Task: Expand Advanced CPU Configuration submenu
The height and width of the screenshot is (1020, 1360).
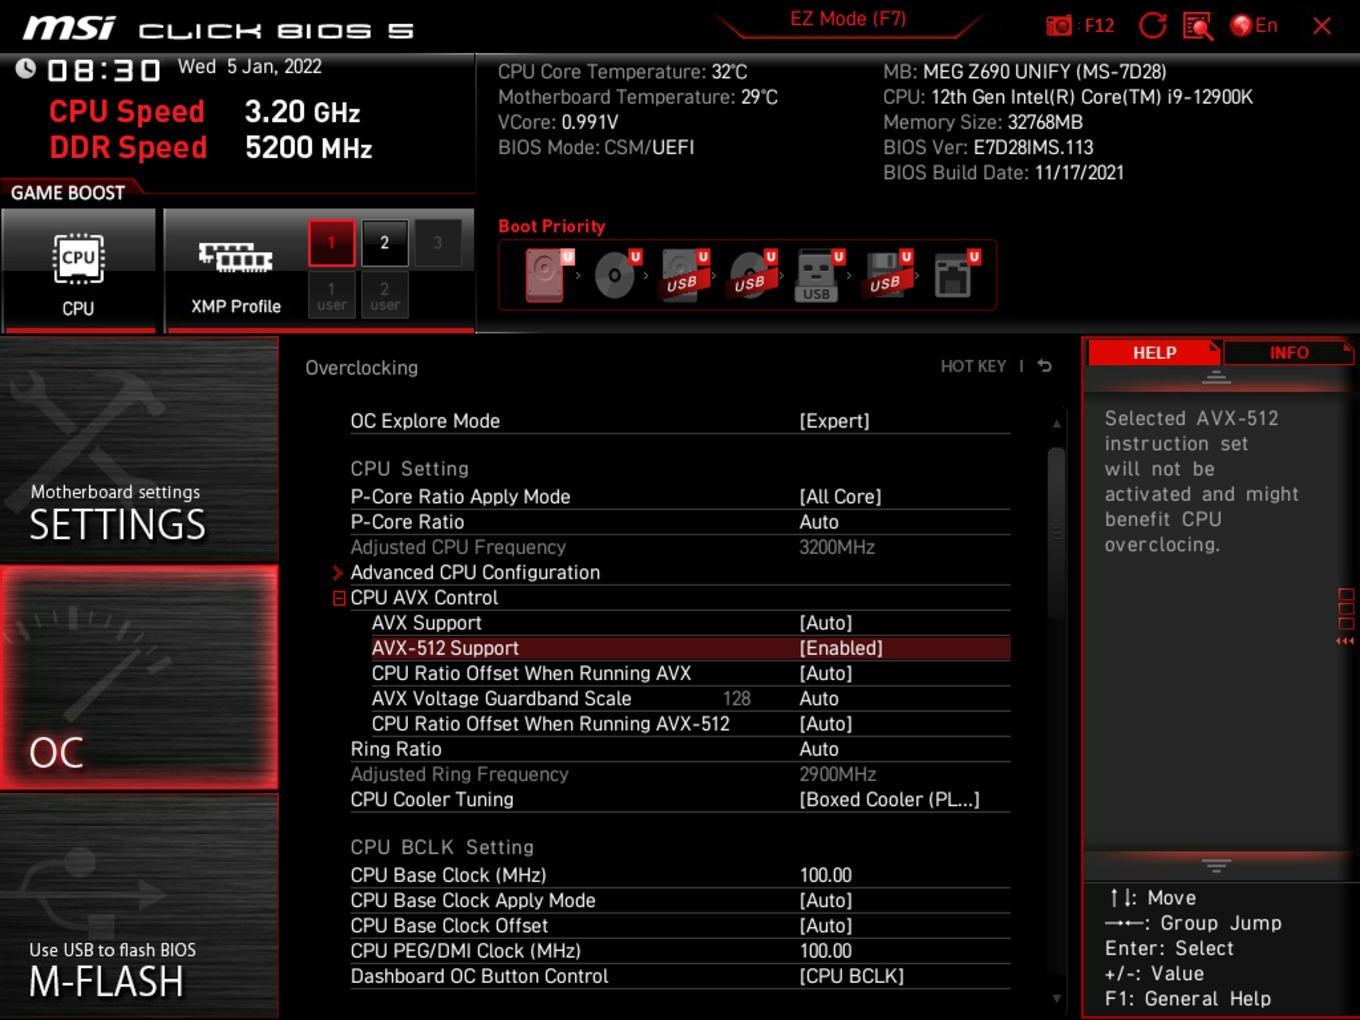Action: [x=475, y=572]
